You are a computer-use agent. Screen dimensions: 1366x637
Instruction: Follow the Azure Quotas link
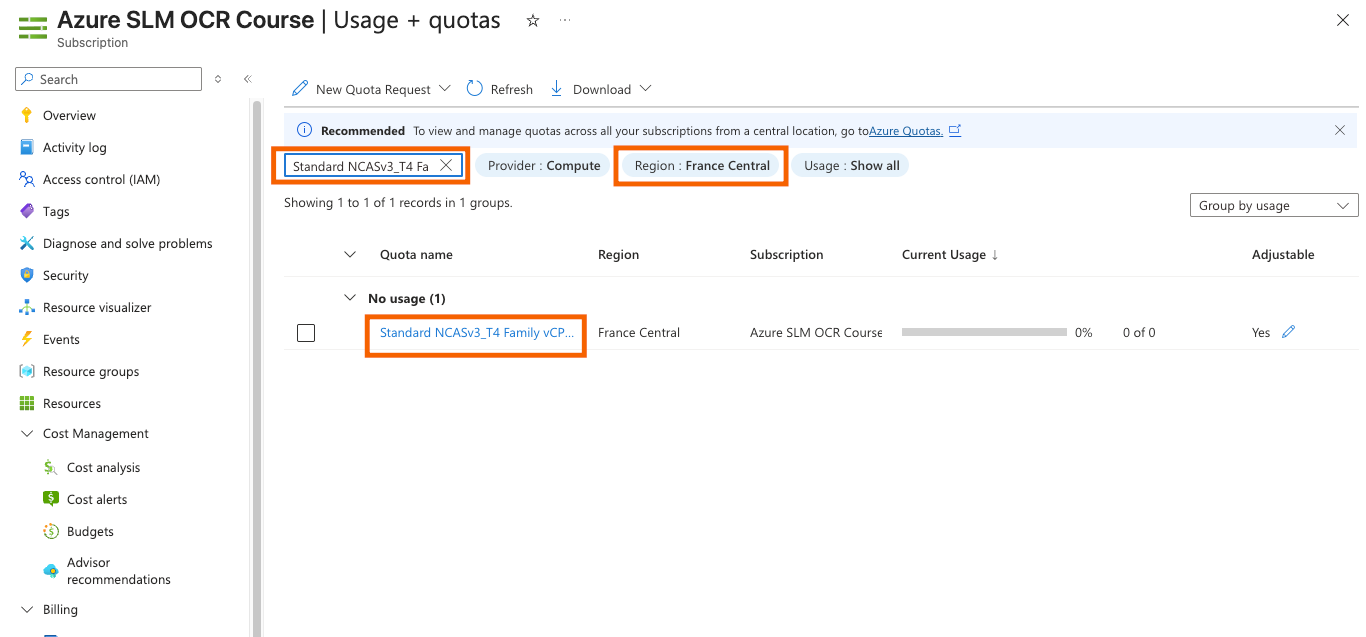click(x=906, y=130)
